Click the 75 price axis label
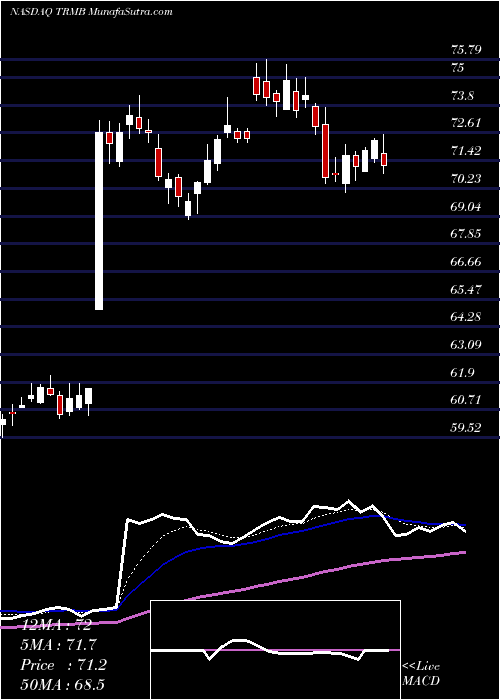 458,68
